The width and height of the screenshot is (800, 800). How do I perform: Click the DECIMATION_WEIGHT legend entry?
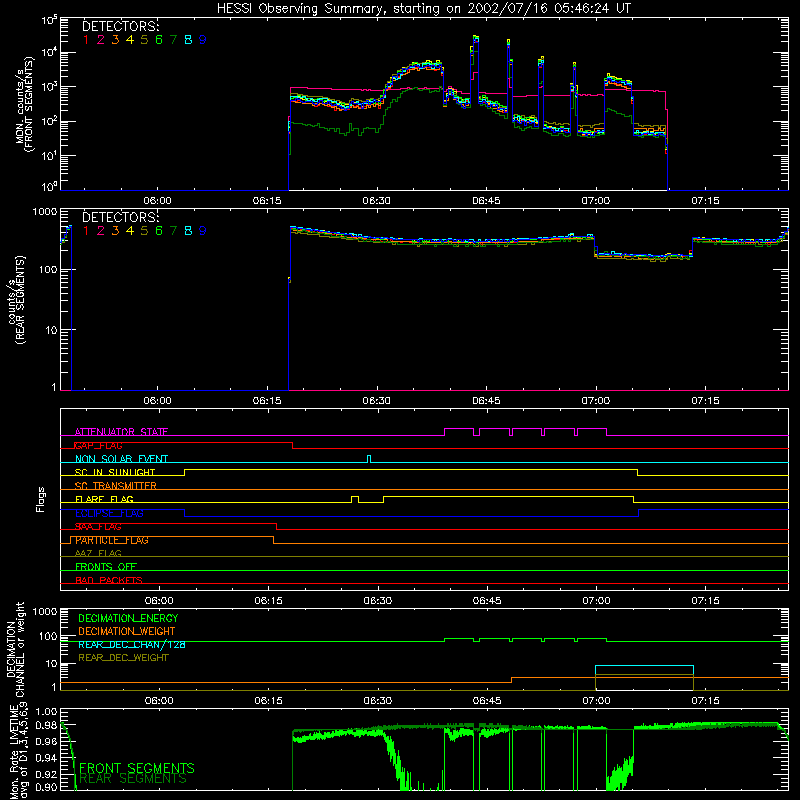pyautogui.click(x=127, y=631)
